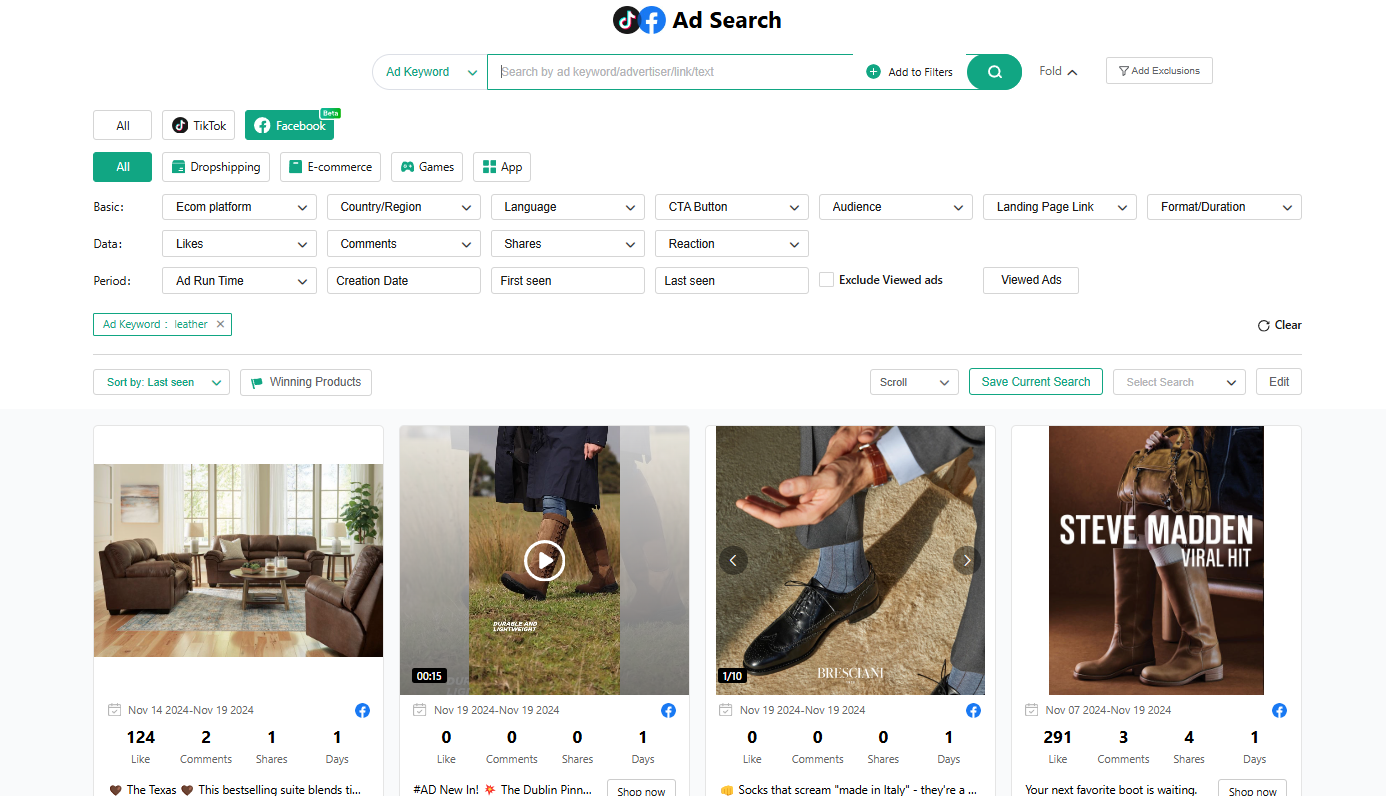The height and width of the screenshot is (796, 1386).
Task: Click Shop now on the Steve Madden ad
Action: 1252,789
